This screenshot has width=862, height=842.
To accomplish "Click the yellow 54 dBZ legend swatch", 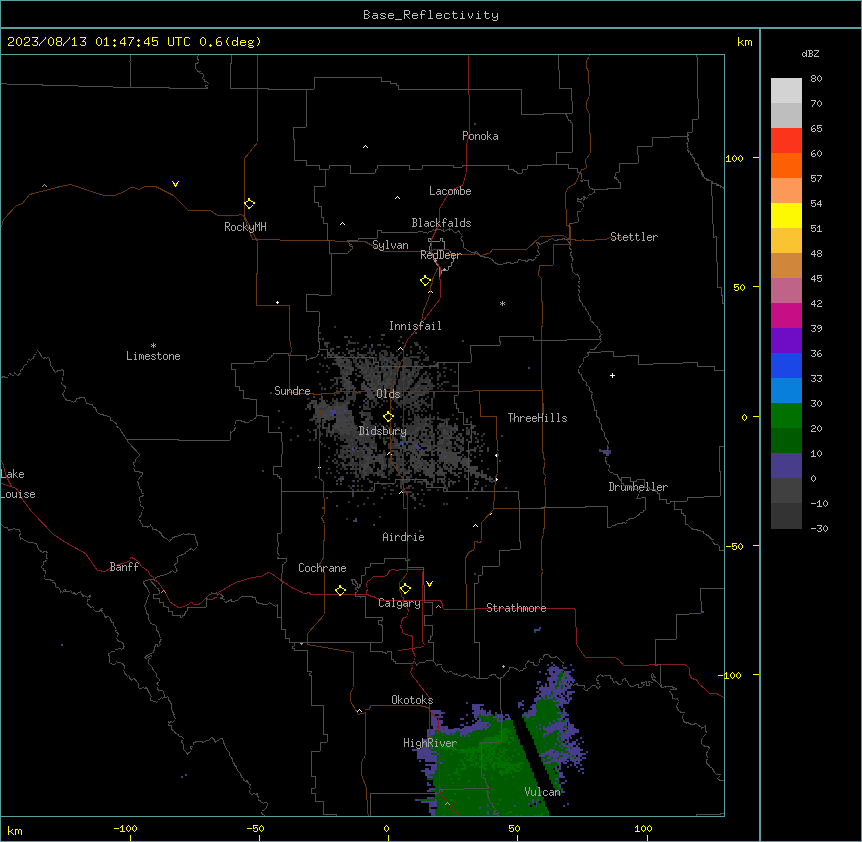I will click(786, 215).
